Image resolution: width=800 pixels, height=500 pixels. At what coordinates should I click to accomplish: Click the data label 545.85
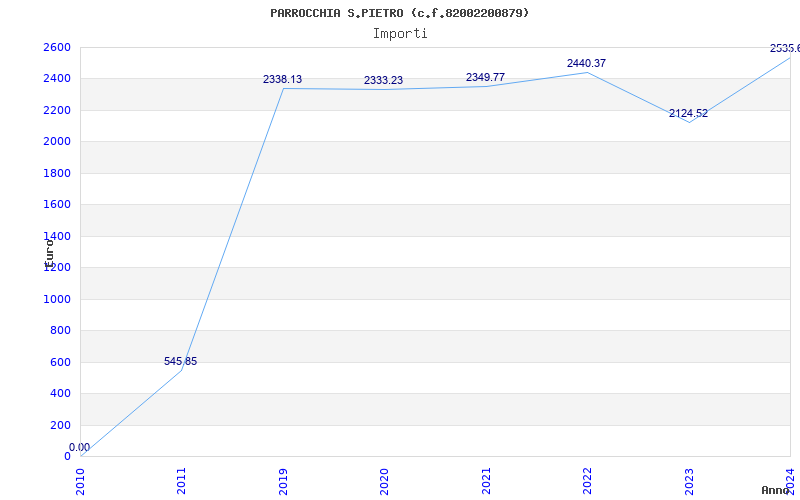pyautogui.click(x=180, y=361)
